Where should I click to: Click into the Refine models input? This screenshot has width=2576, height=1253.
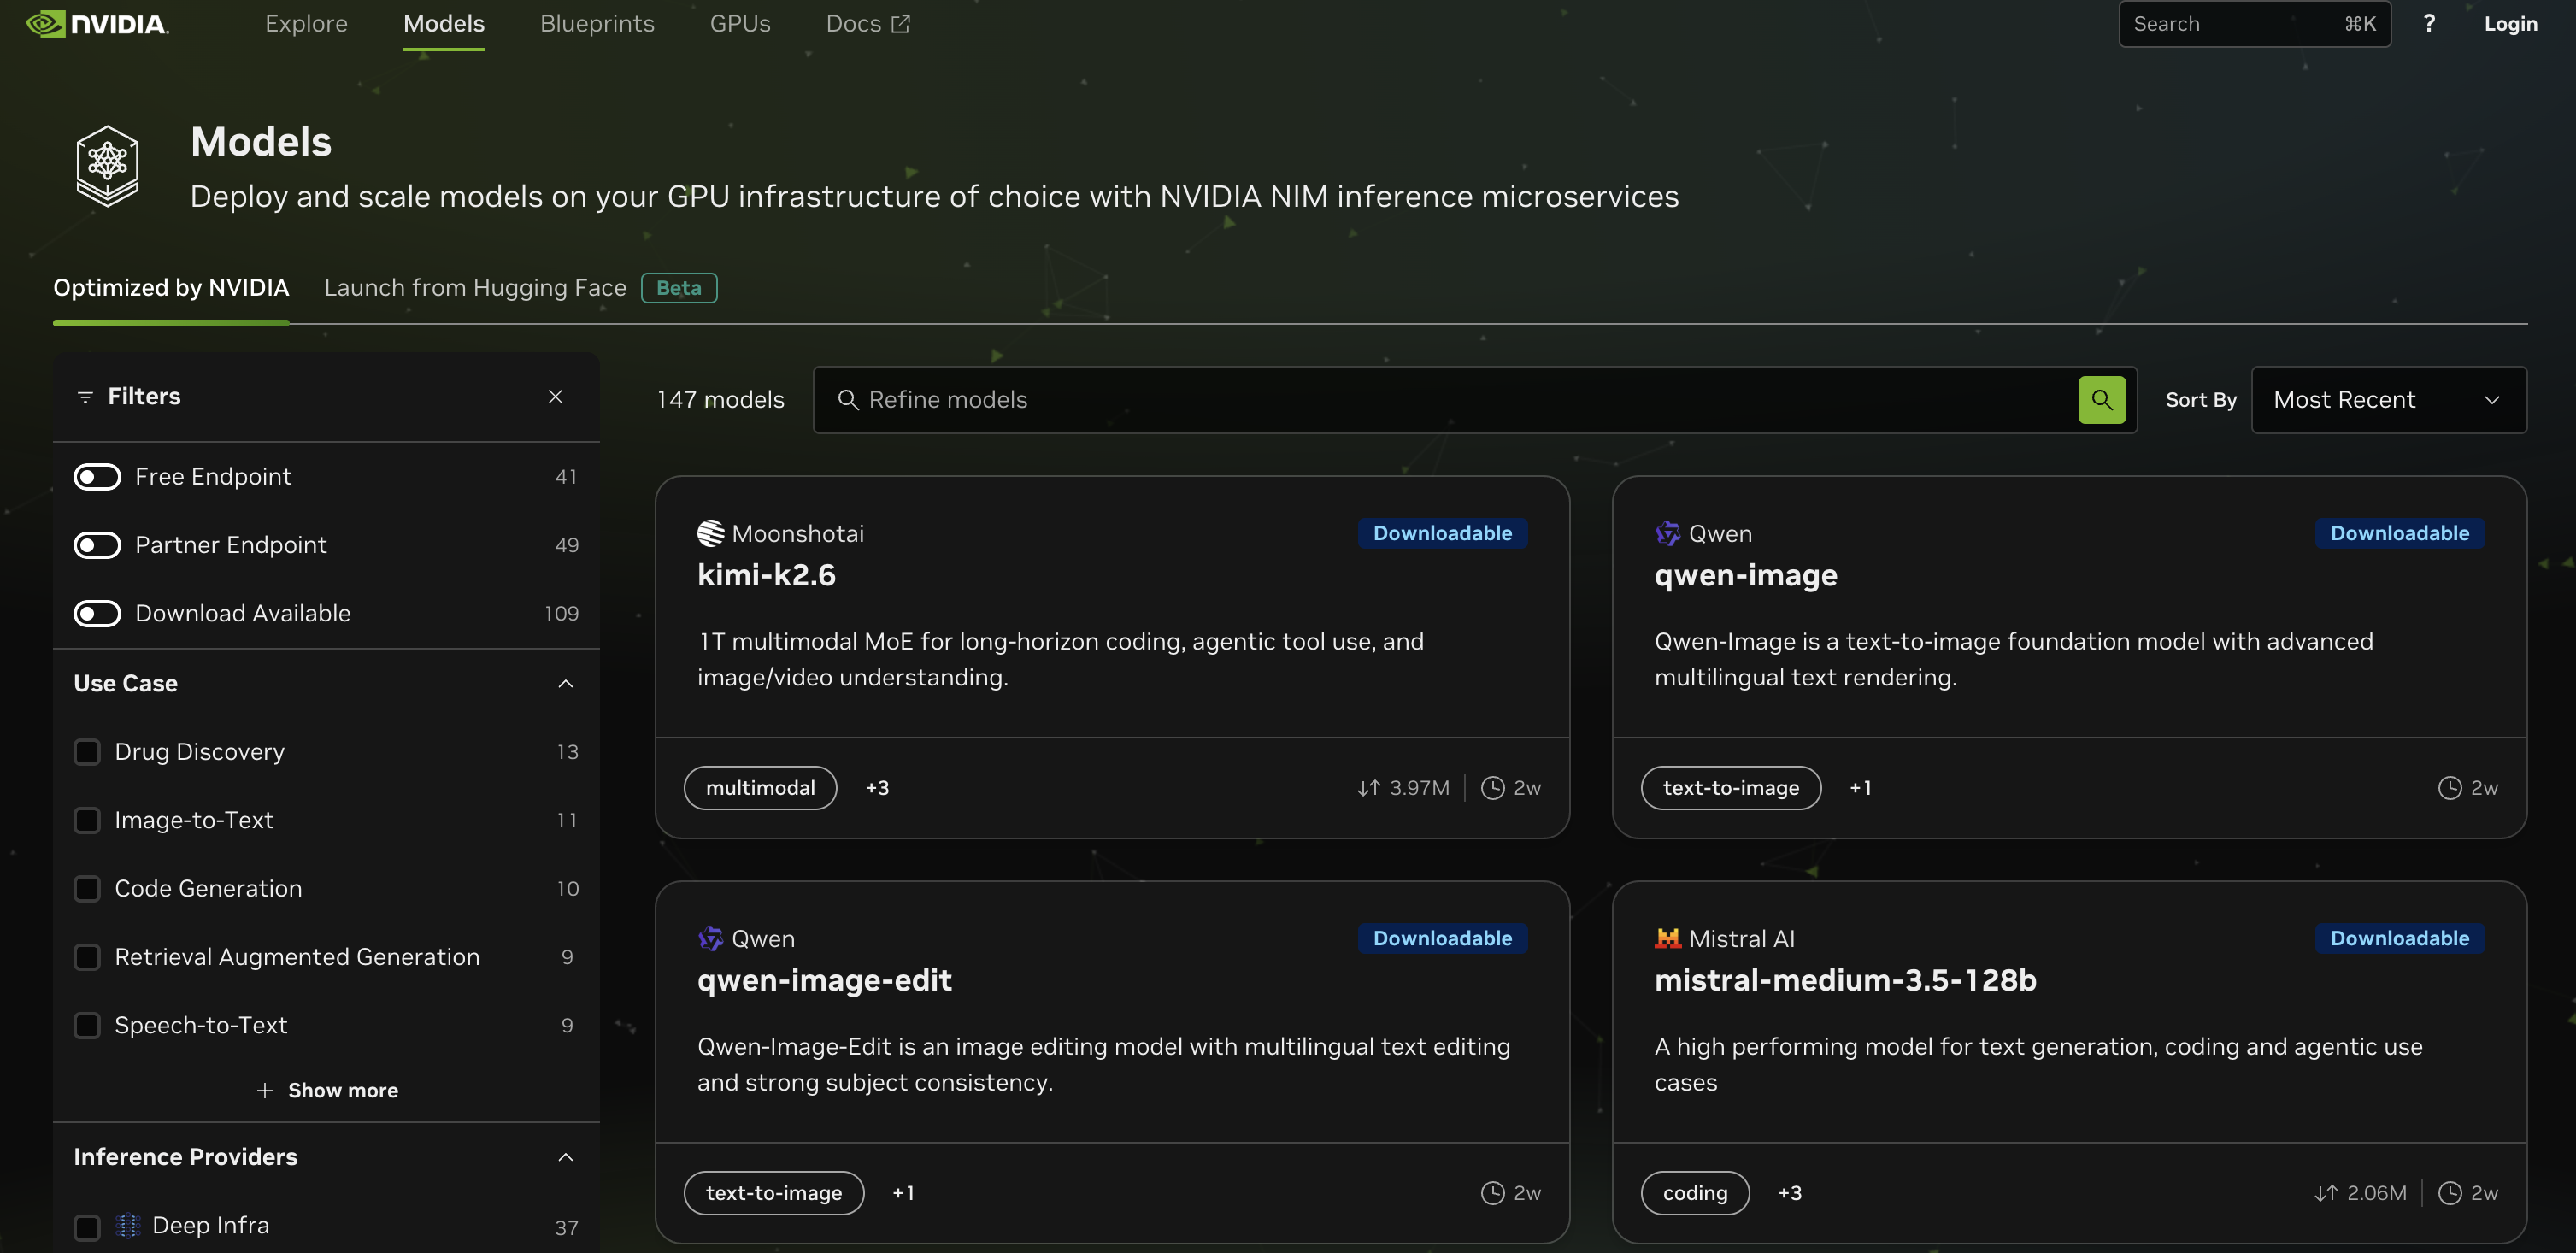pos(1474,400)
